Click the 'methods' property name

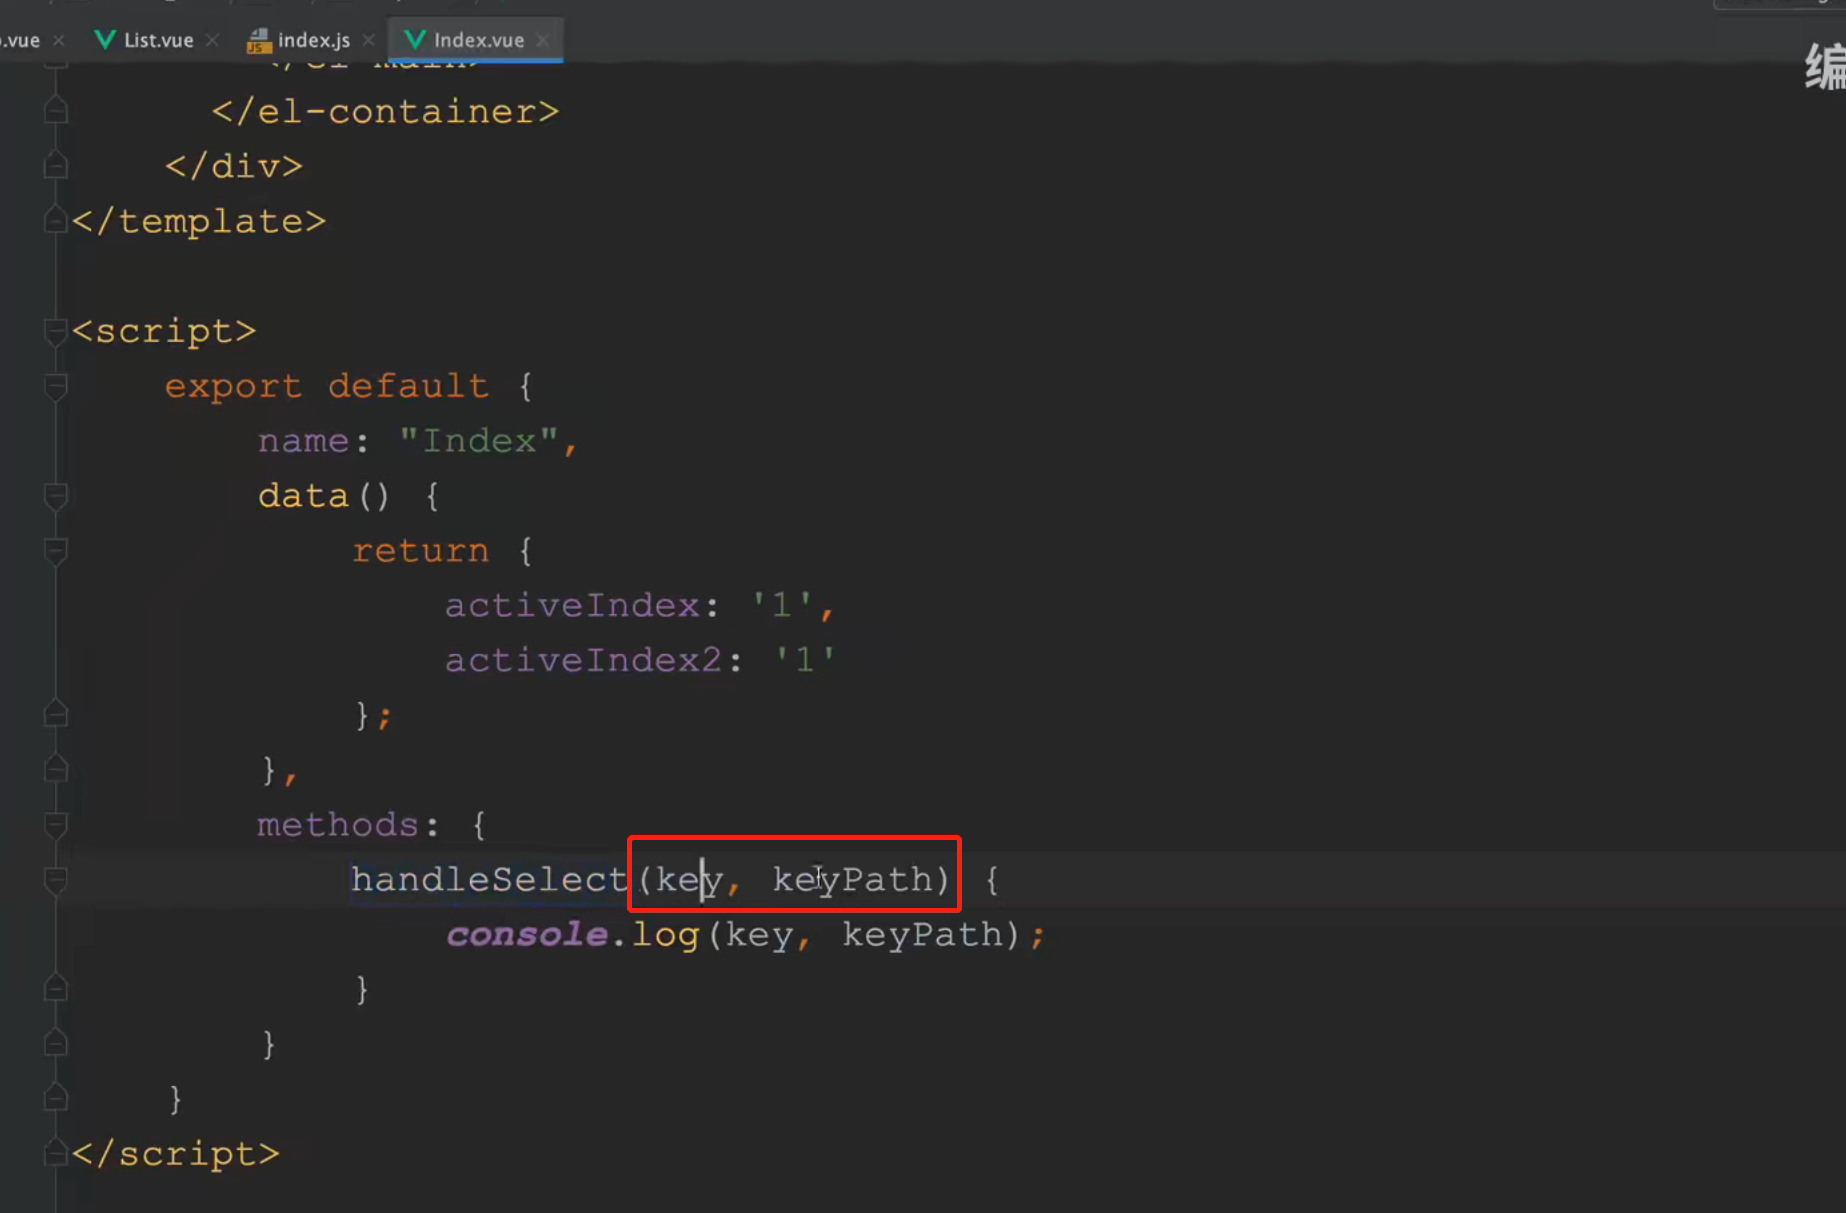[x=338, y=825]
